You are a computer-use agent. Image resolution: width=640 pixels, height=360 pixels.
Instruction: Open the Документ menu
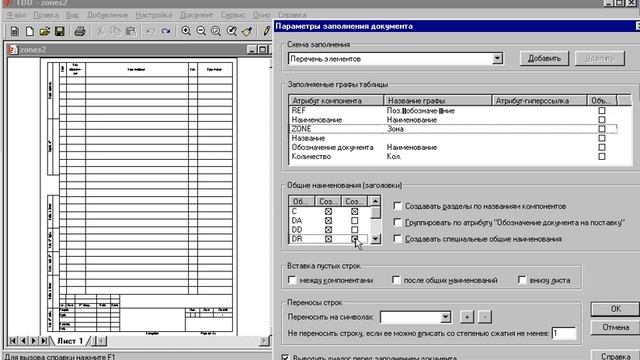pyautogui.click(x=196, y=15)
